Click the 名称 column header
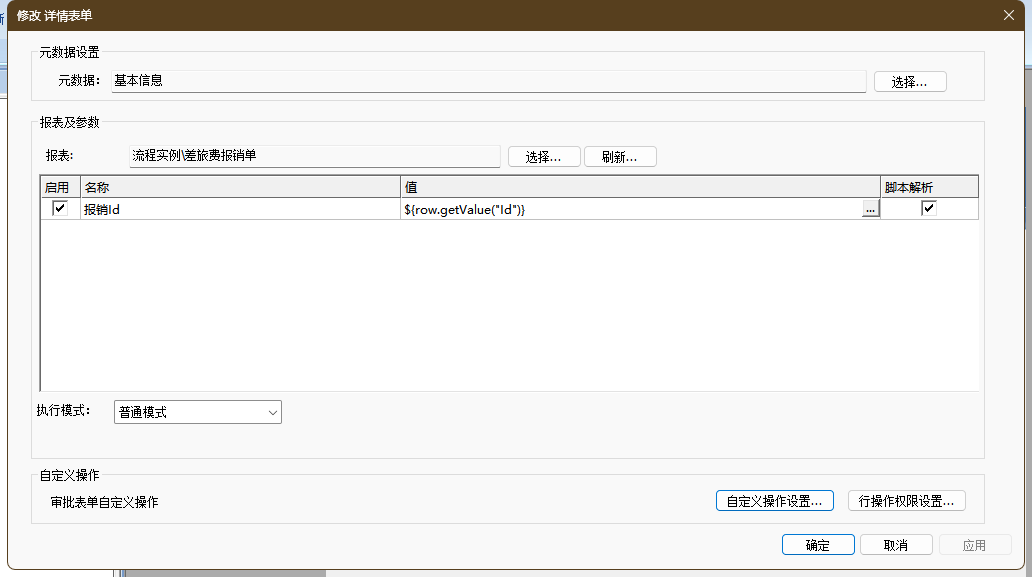The height and width of the screenshot is (577, 1032). tap(240, 187)
